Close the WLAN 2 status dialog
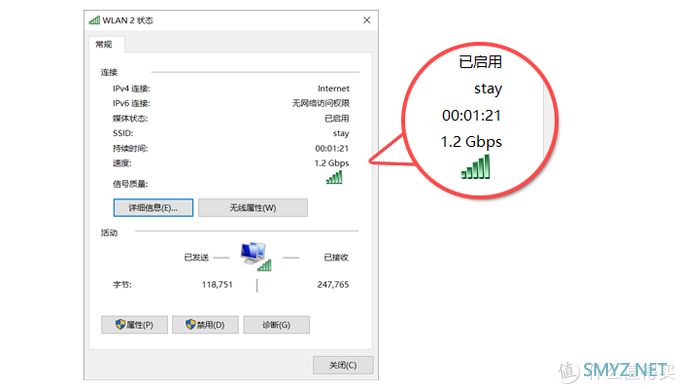 coord(367,20)
